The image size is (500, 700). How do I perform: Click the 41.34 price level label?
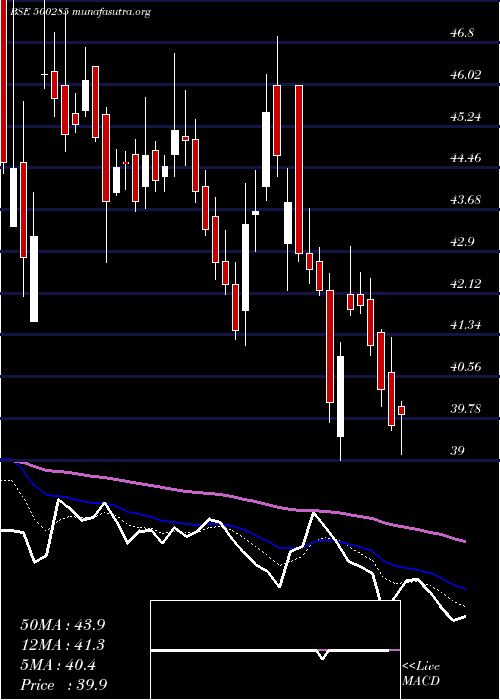coord(466,325)
